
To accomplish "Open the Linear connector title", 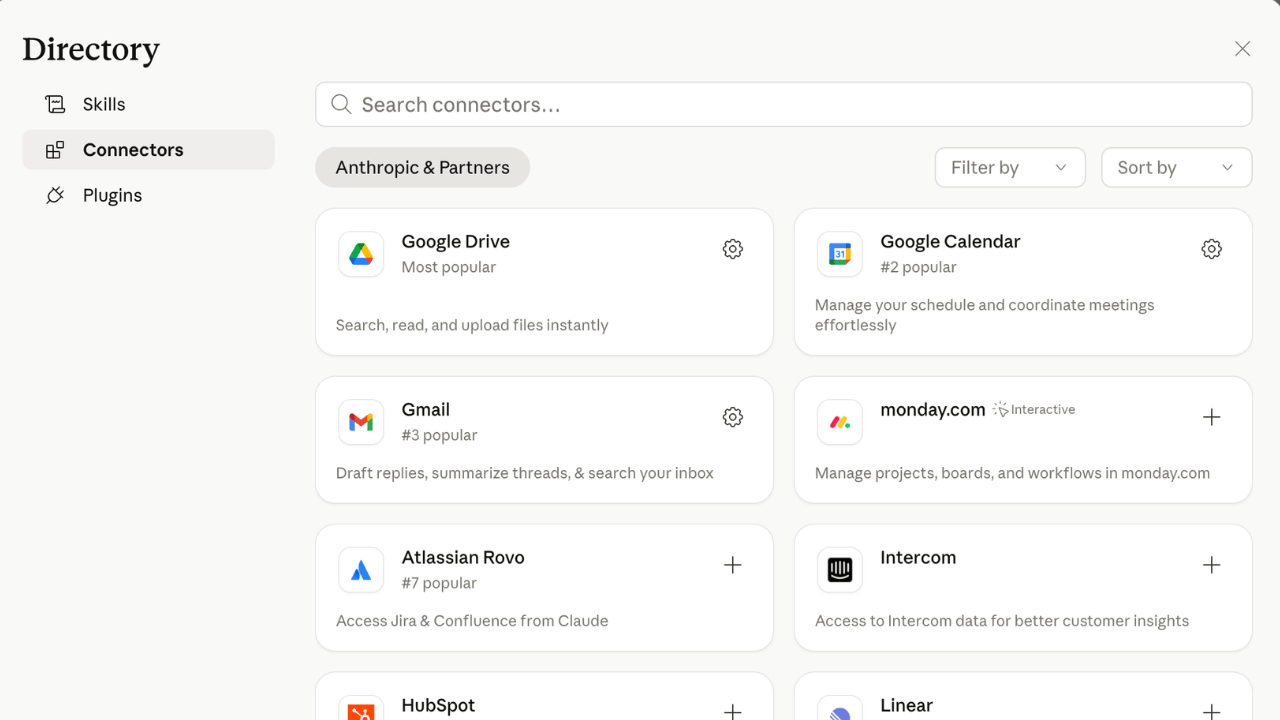I will click(907, 705).
